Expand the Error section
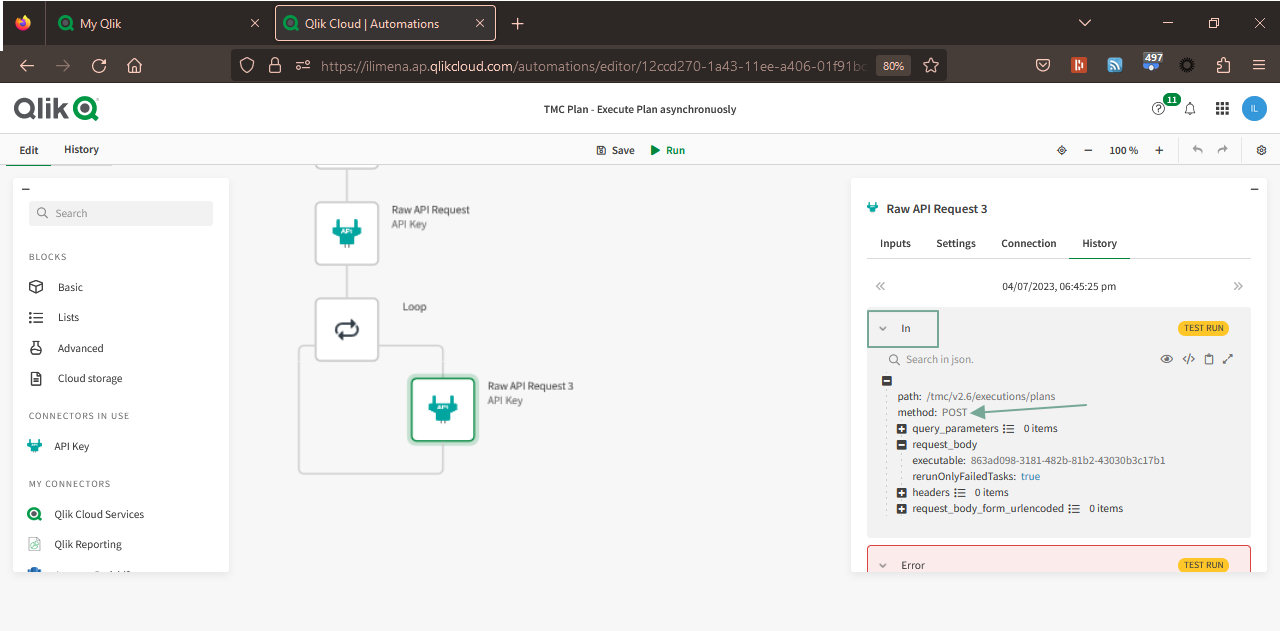This screenshot has height=631, width=1280. tap(882, 565)
